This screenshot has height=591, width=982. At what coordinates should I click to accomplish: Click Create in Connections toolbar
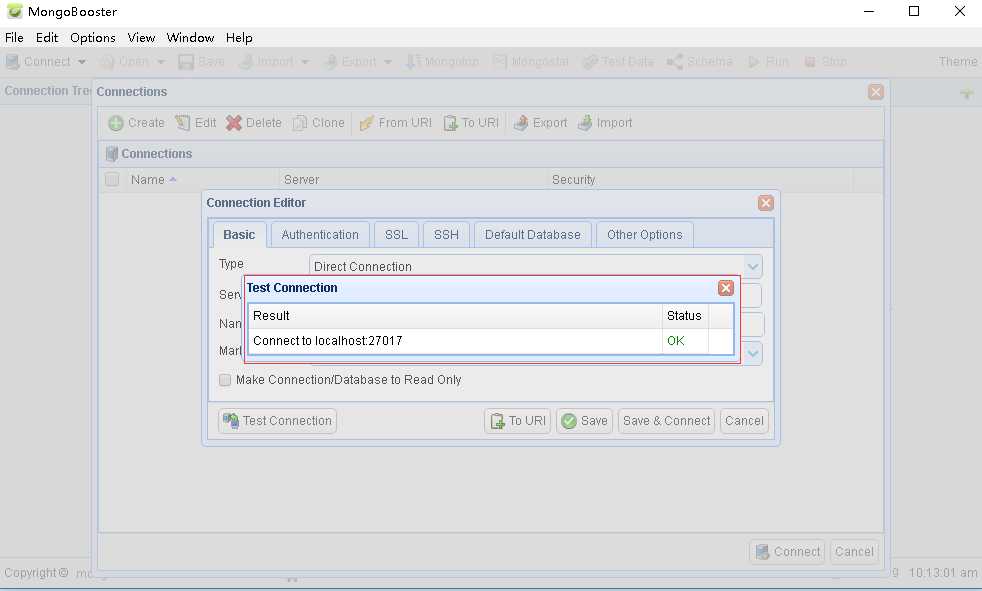[137, 123]
